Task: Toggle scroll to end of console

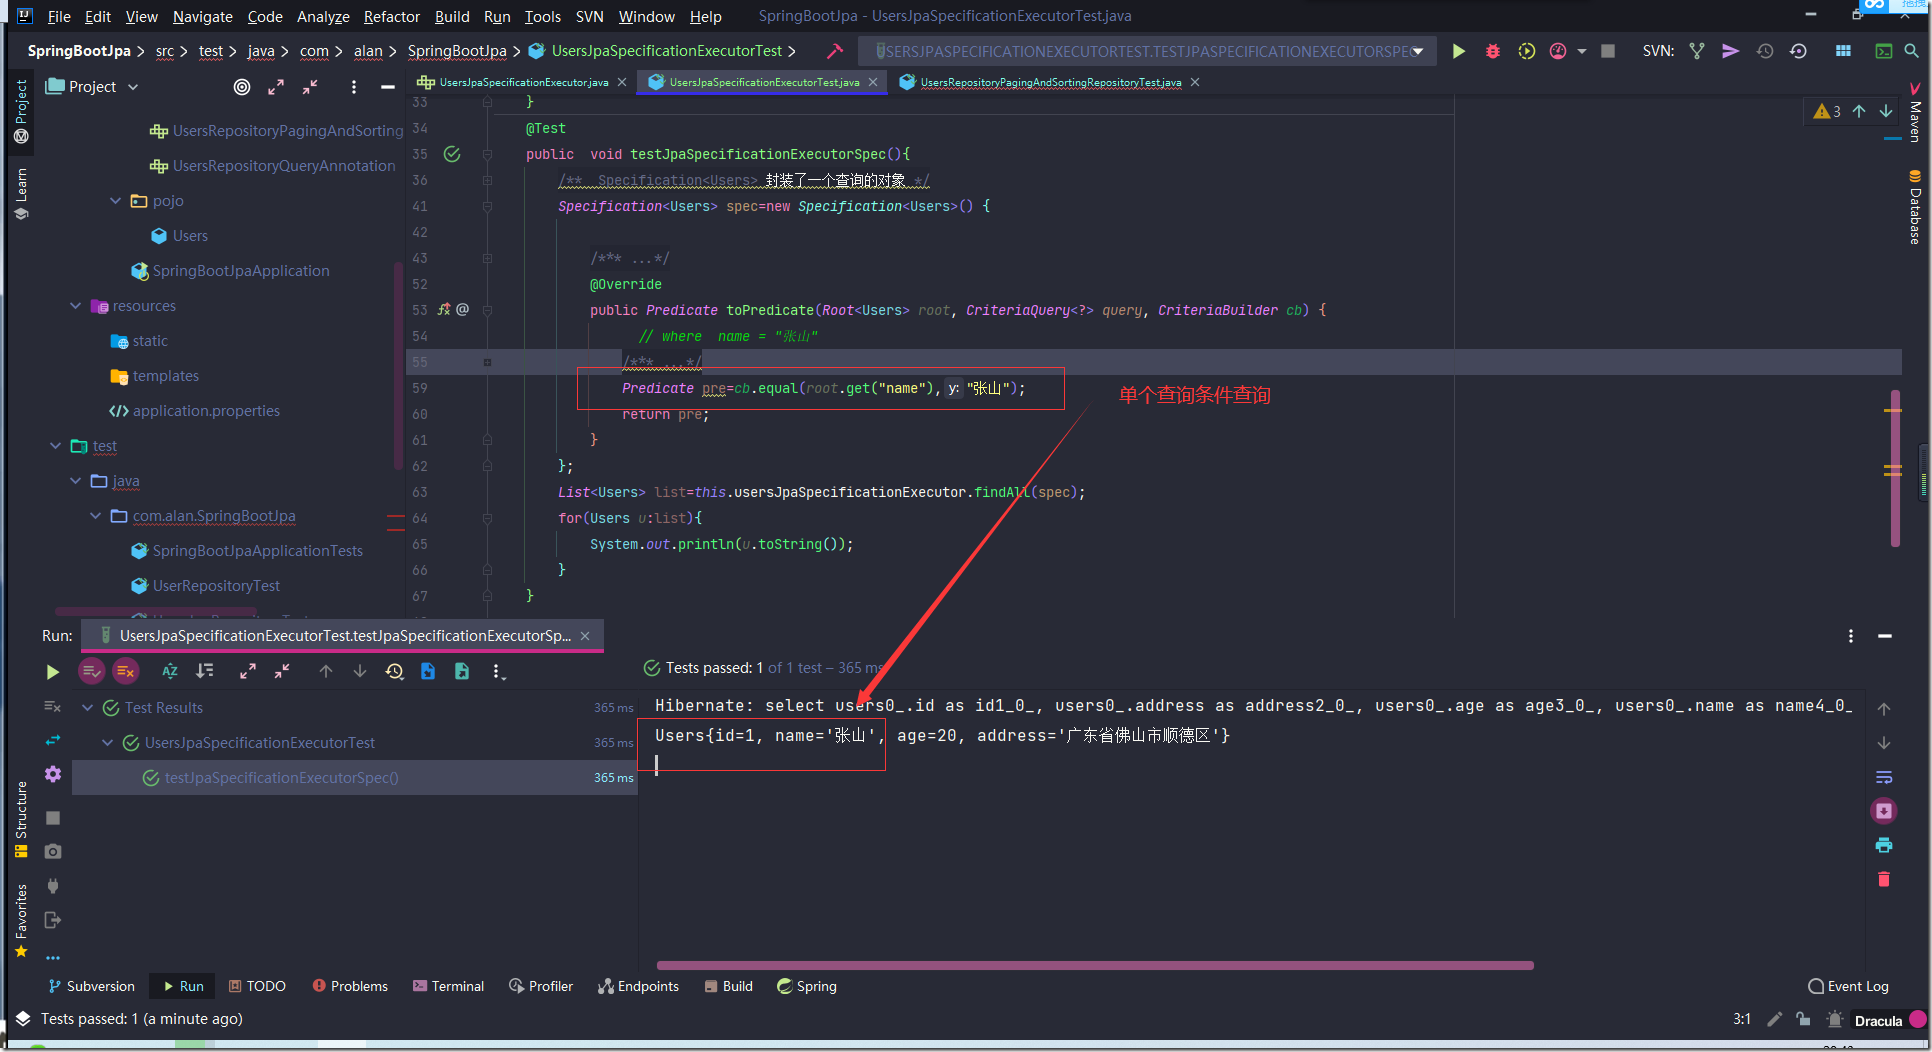Action: (1884, 811)
